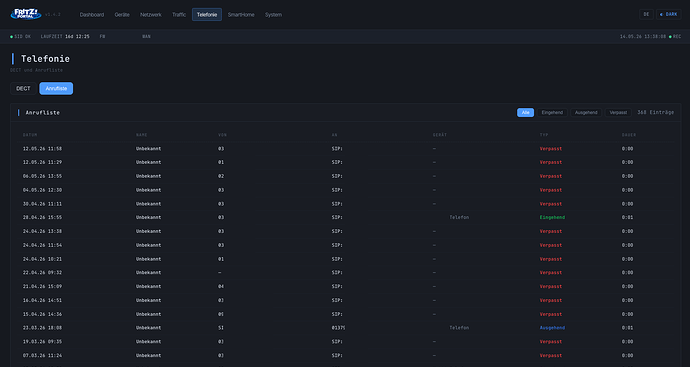Click the Datum column header
Image resolution: width=690 pixels, height=367 pixels.
click(30, 135)
